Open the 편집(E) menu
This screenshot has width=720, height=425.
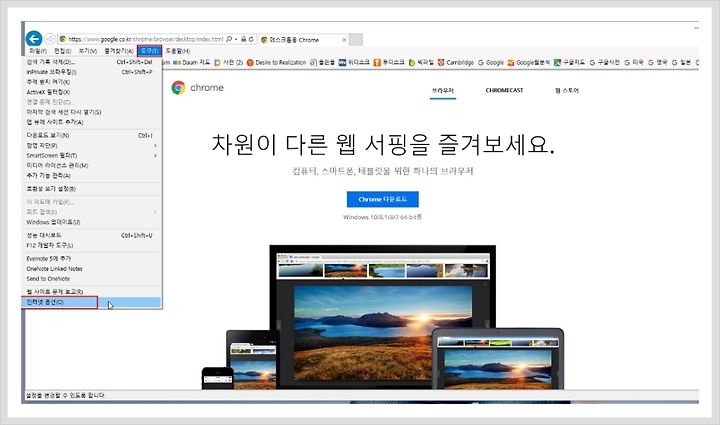click(x=62, y=51)
